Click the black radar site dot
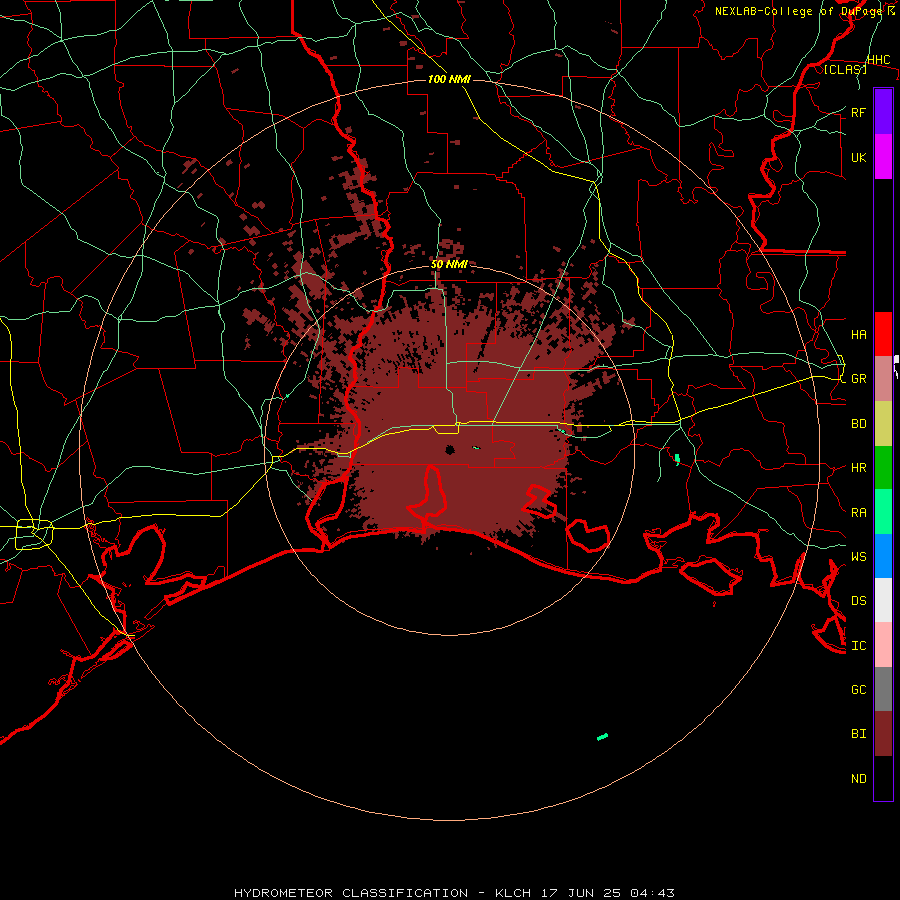 click(450, 449)
